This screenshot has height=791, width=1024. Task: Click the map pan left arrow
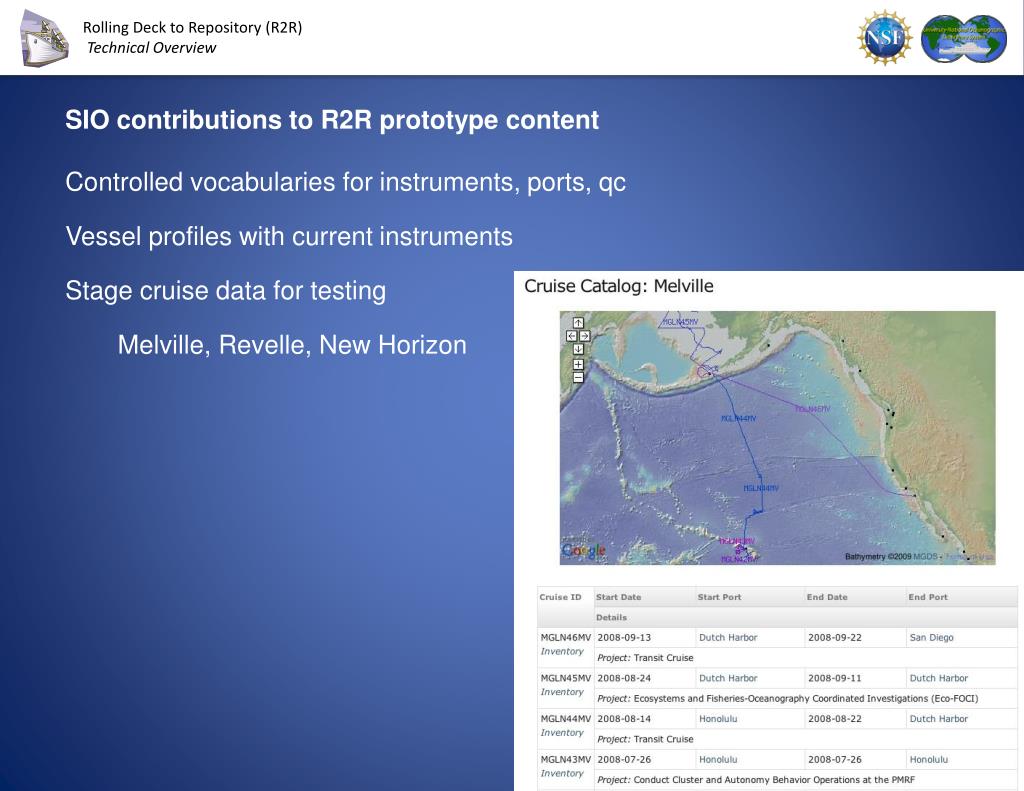point(571,336)
